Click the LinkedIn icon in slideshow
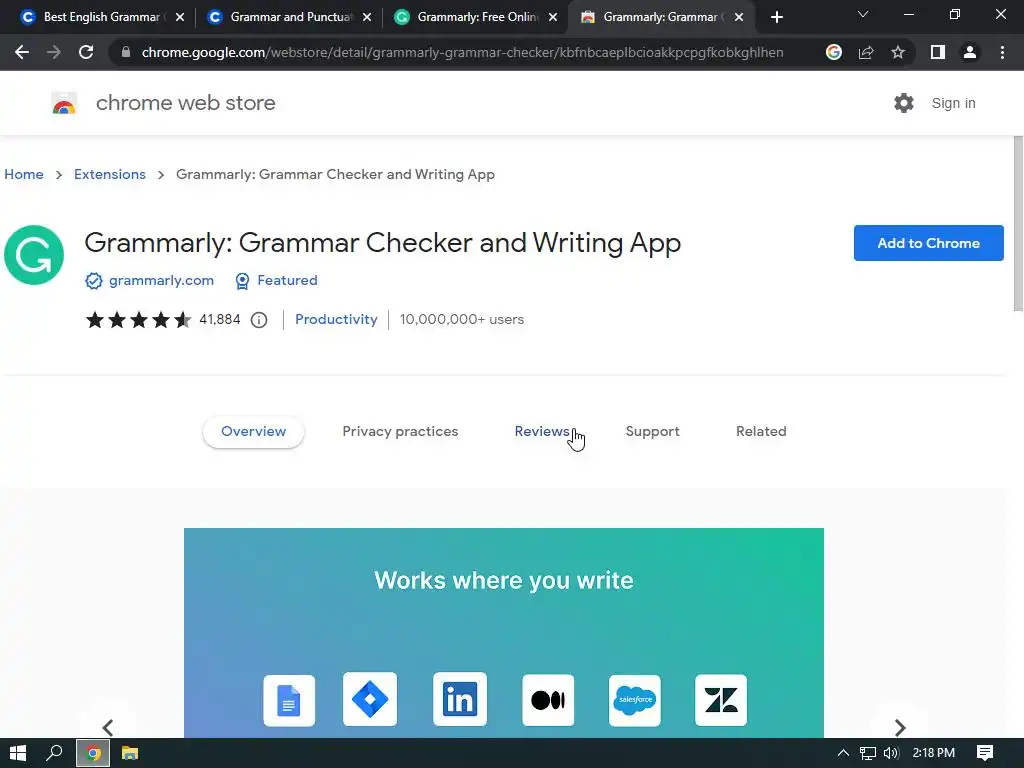Image resolution: width=1024 pixels, height=768 pixels. coord(460,699)
